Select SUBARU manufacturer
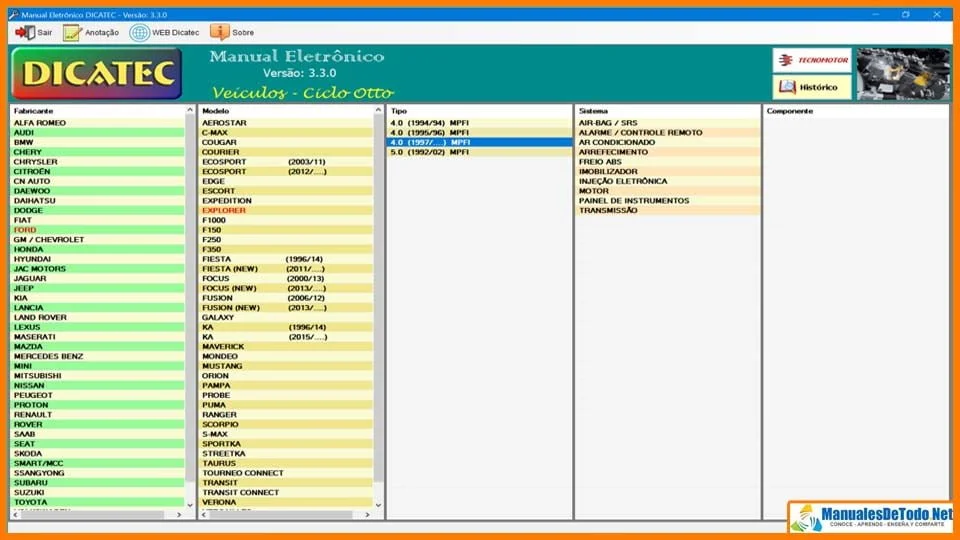This screenshot has height=540, width=960. coord(98,483)
